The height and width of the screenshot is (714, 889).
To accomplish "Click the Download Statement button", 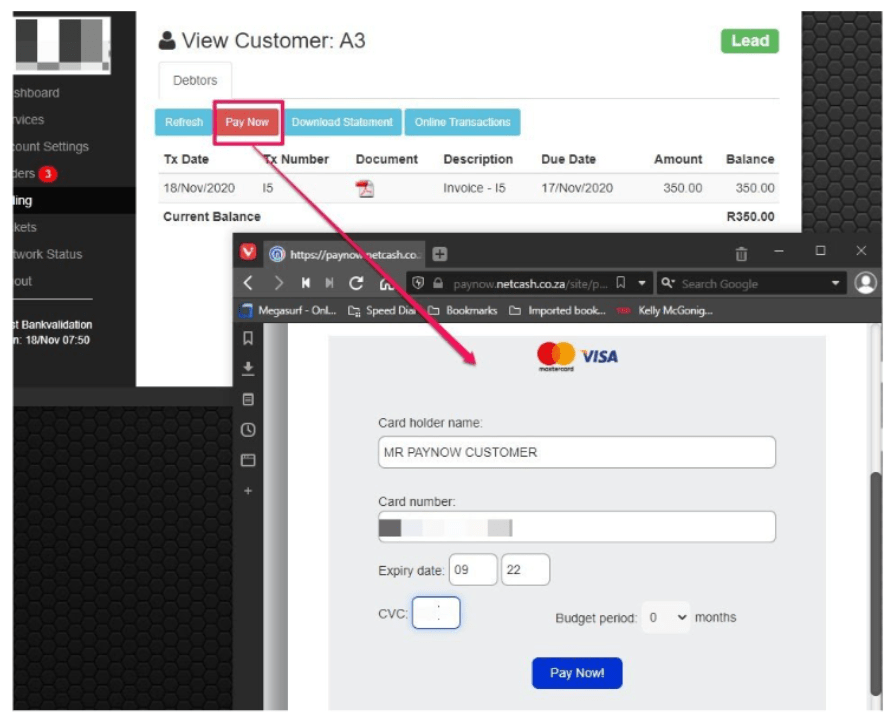I will click(x=342, y=122).
